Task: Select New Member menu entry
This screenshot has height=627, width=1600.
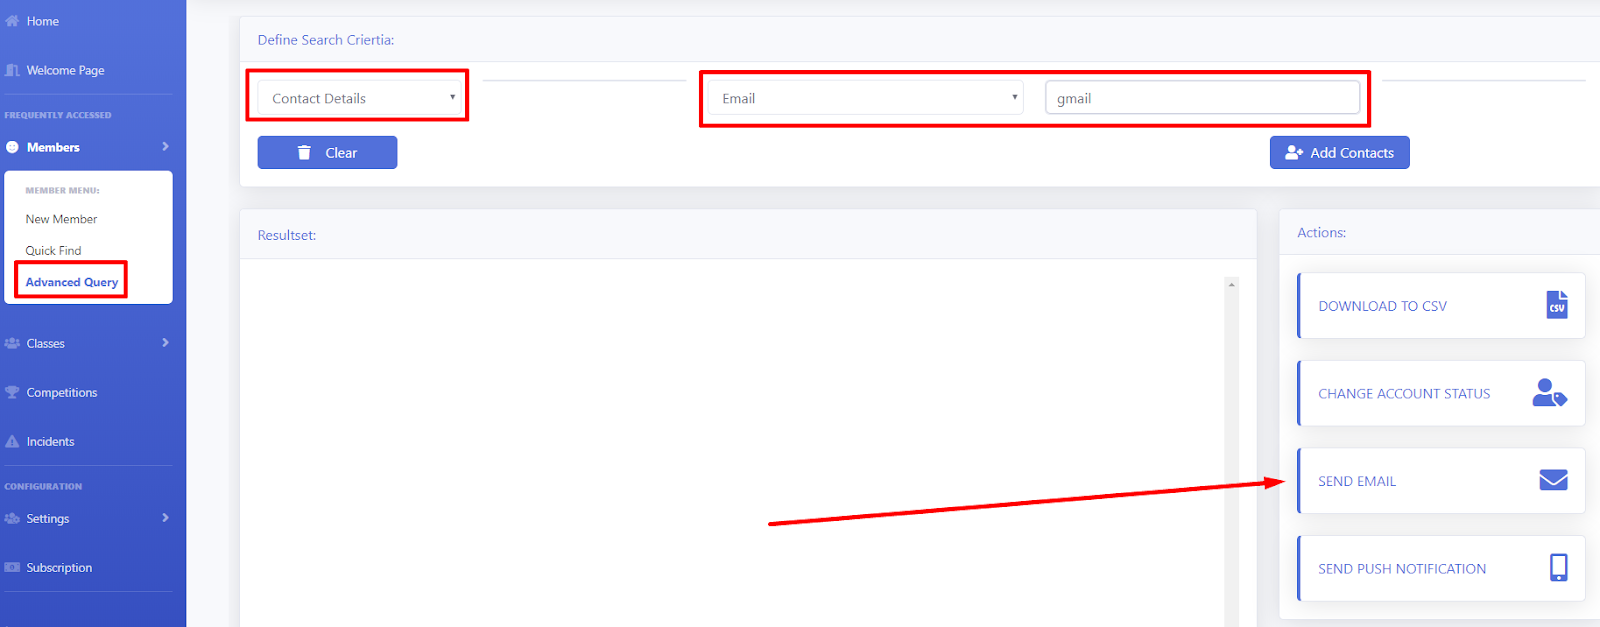Action: 61,219
